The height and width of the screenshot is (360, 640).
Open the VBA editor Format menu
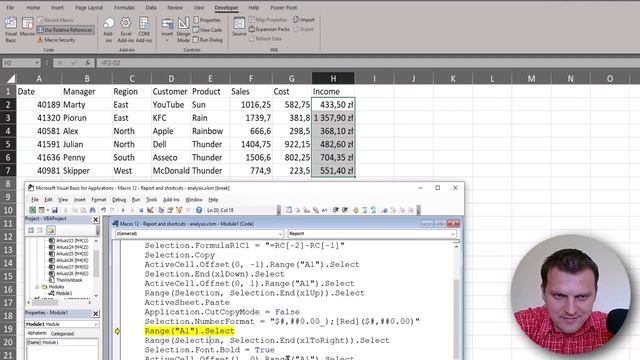point(98,200)
